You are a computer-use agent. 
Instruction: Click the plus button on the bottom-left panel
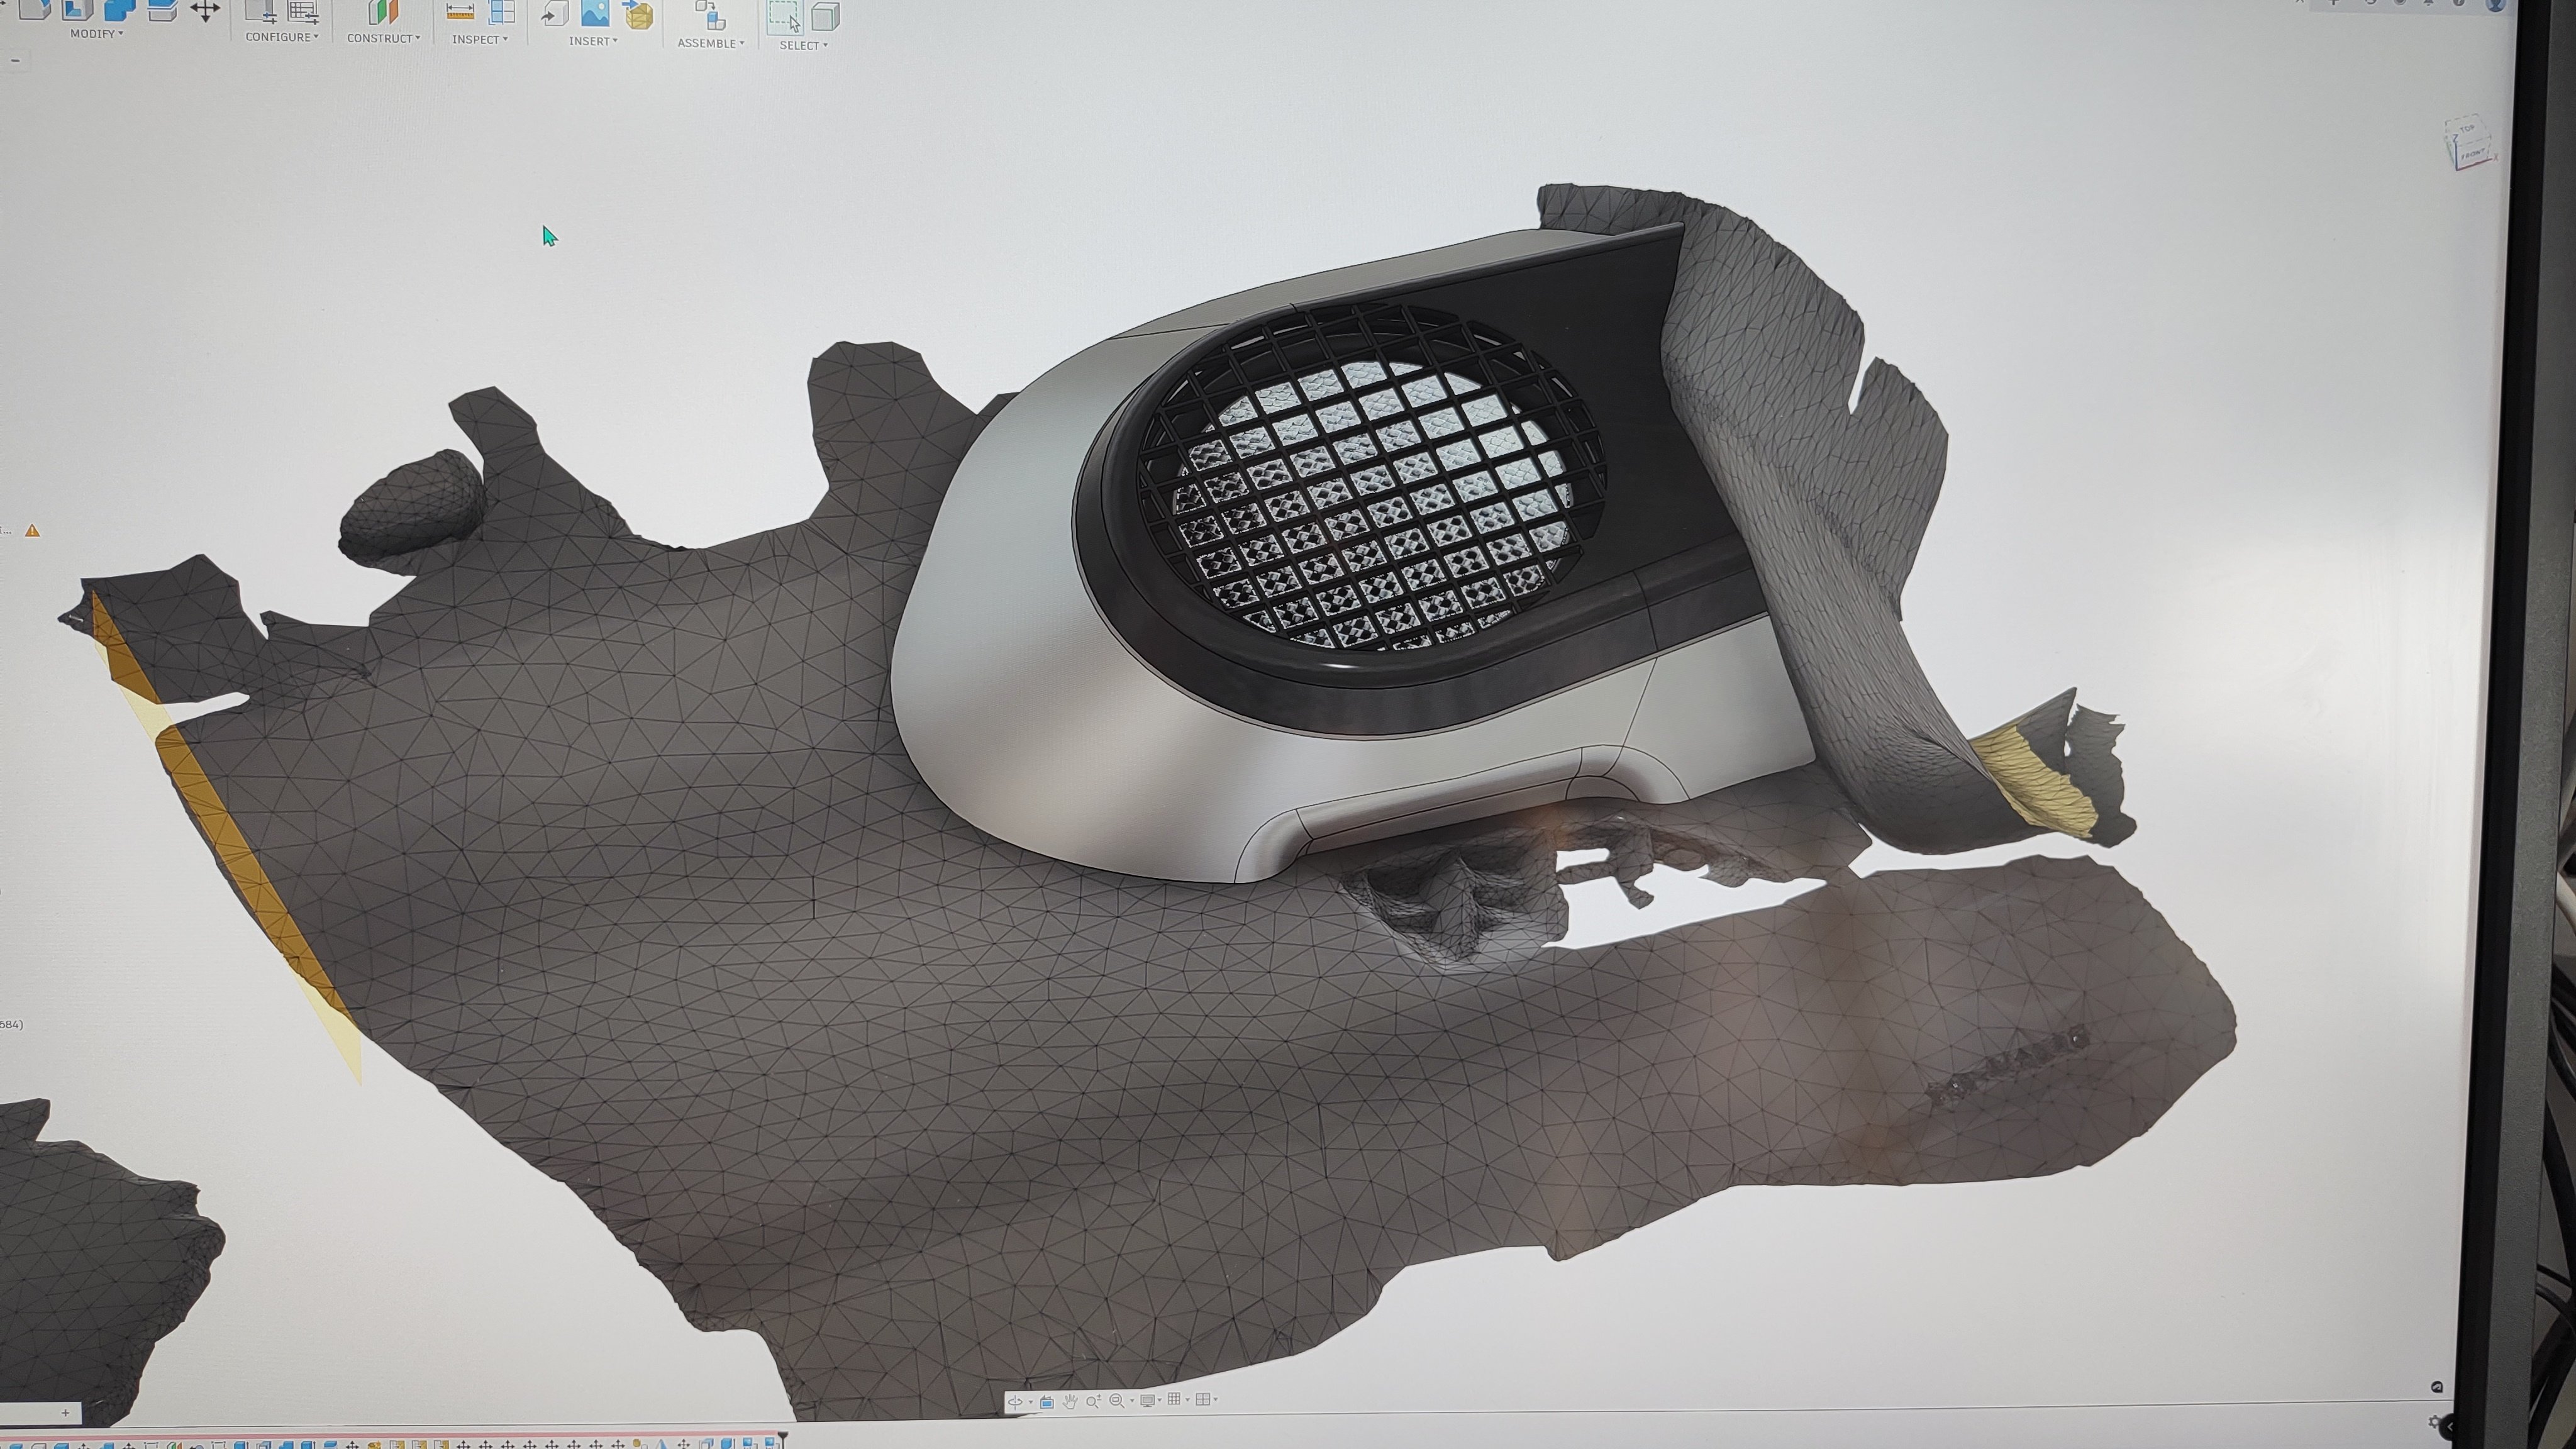[x=65, y=1413]
